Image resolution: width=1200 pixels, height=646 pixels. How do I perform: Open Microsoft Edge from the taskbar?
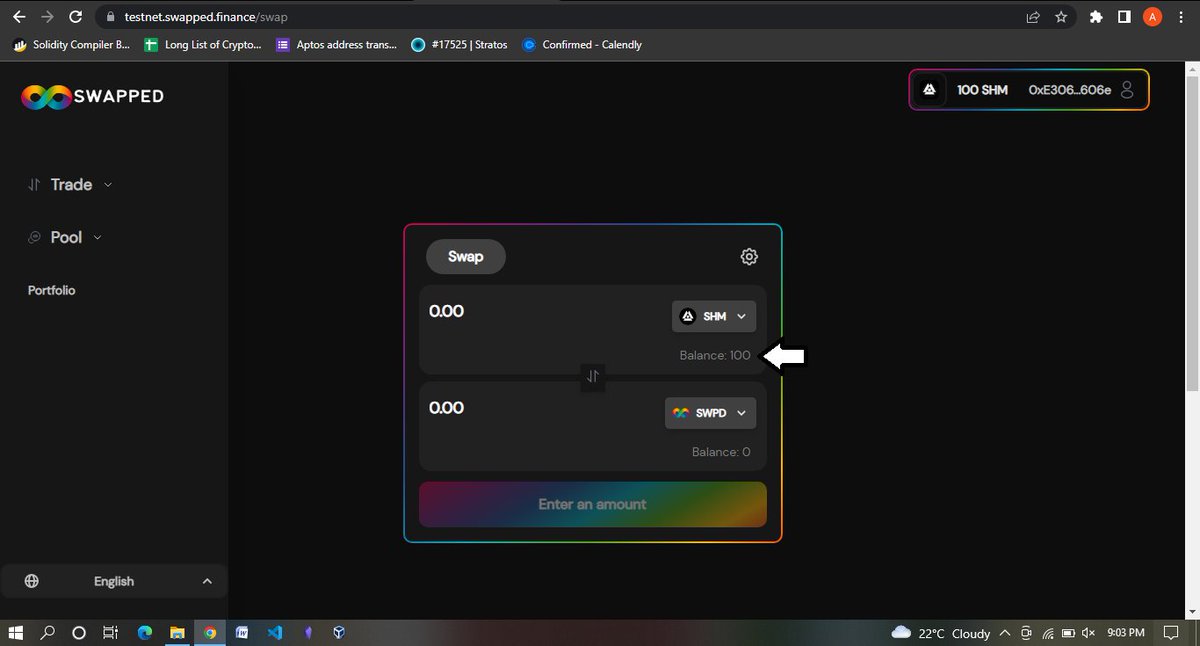(x=145, y=633)
